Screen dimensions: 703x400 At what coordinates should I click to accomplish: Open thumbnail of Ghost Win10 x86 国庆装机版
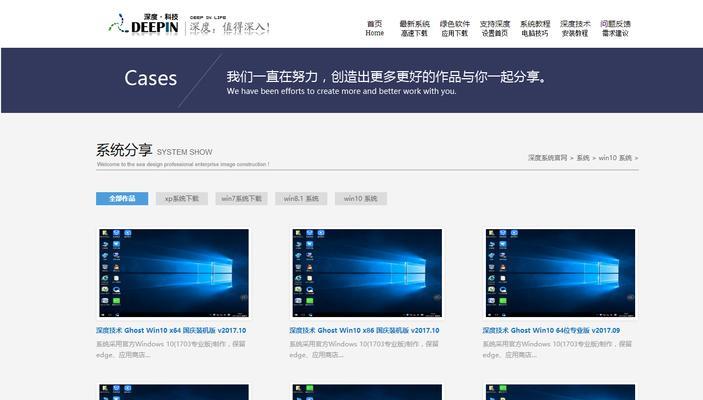tap(367, 273)
